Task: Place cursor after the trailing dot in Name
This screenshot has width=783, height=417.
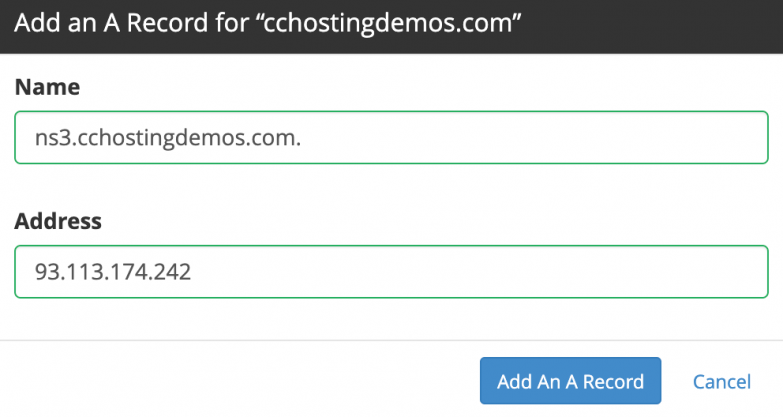Action: (303, 138)
